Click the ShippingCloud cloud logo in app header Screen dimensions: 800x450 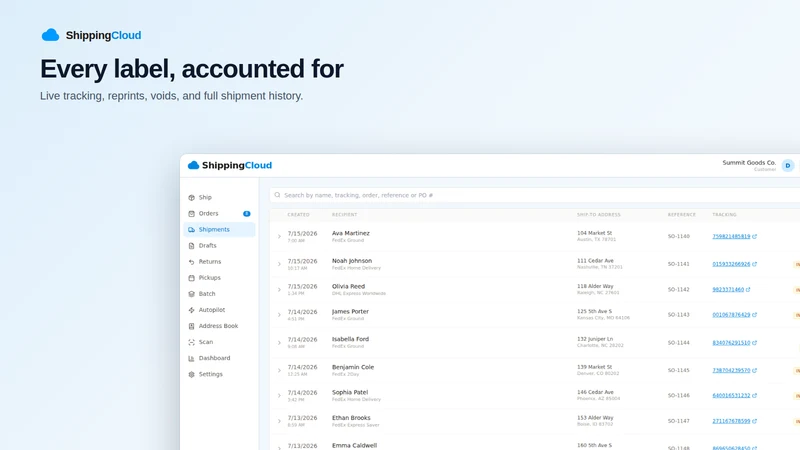(193, 165)
